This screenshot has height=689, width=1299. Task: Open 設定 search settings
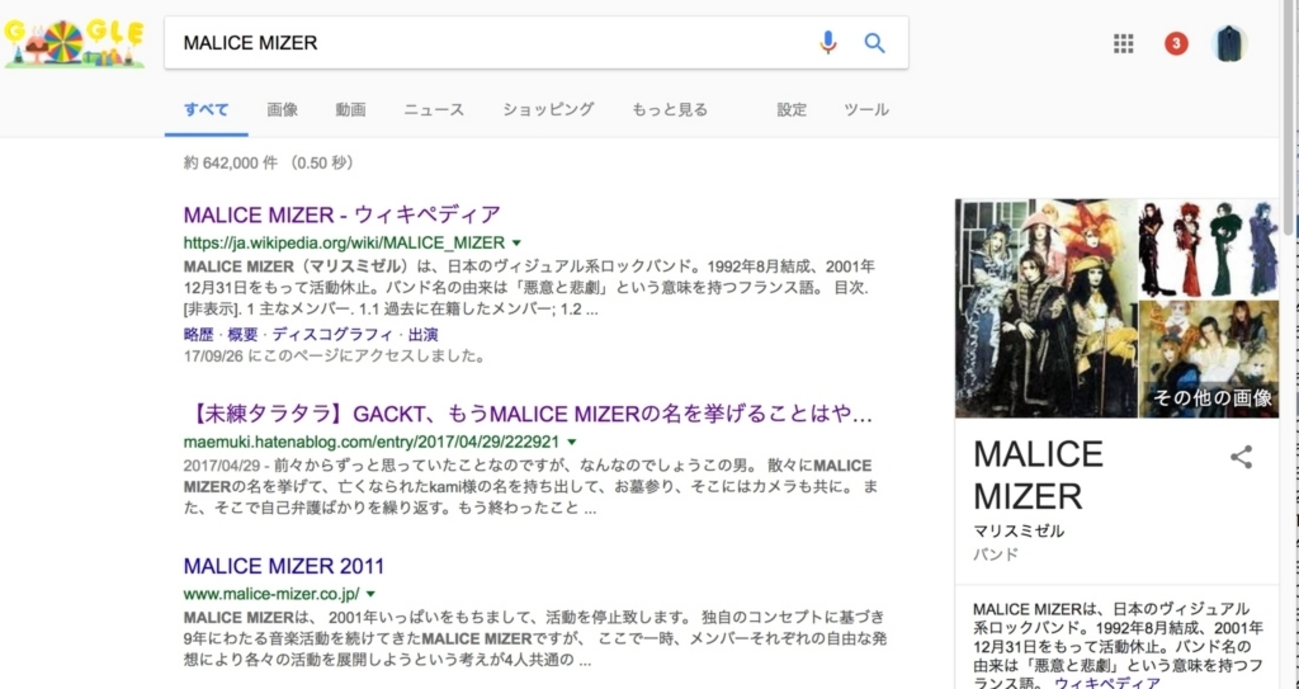pos(792,110)
